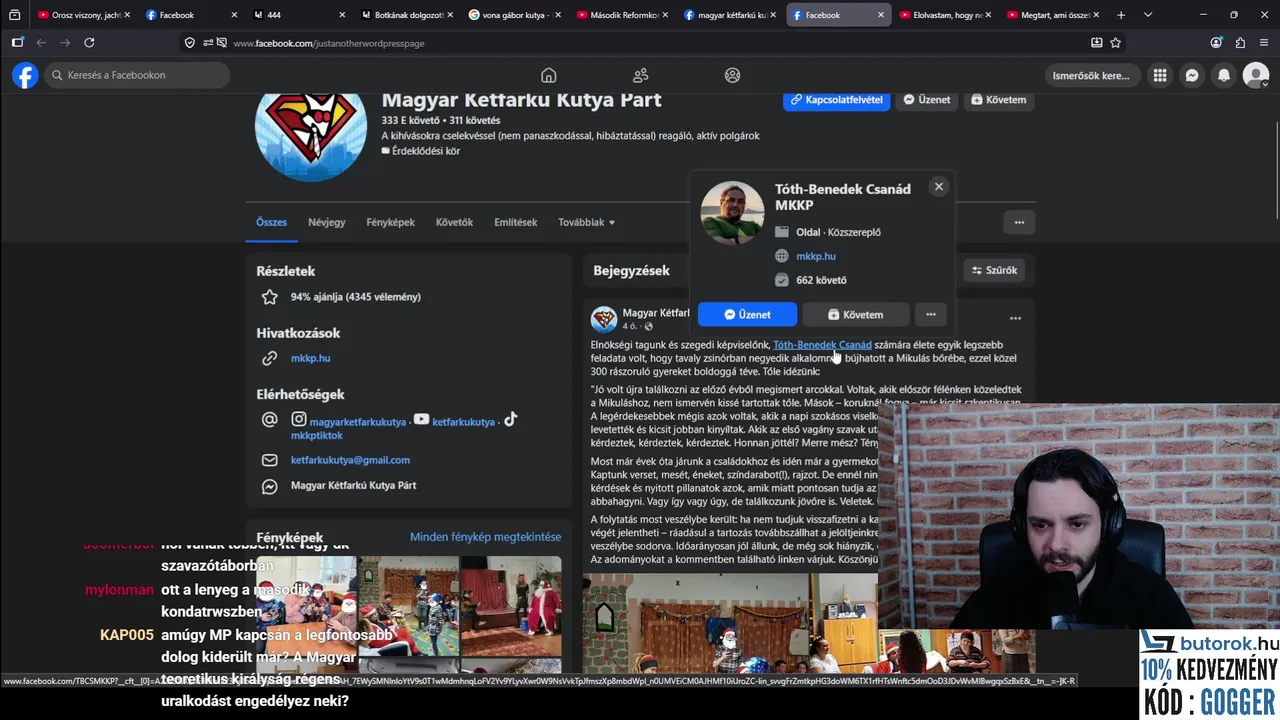Open the notifications bell
The height and width of the screenshot is (720, 1280).
point(1224,75)
